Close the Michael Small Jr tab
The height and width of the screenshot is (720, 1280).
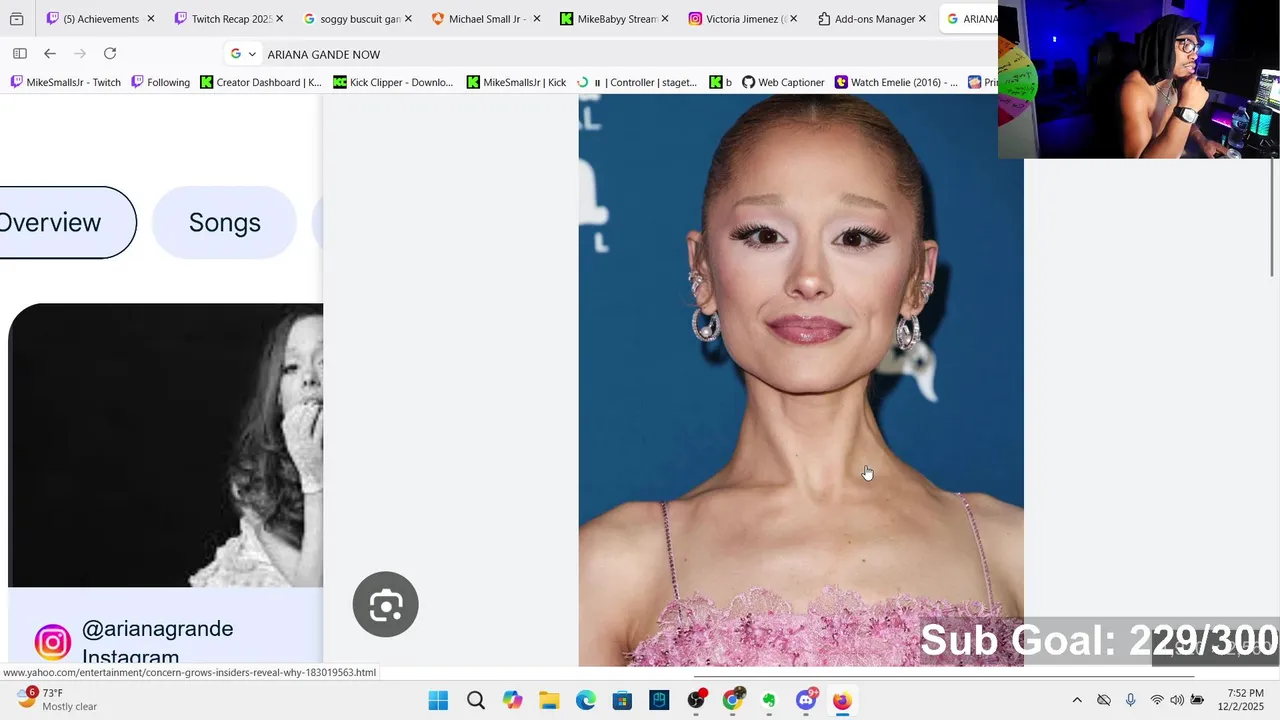click(x=537, y=19)
